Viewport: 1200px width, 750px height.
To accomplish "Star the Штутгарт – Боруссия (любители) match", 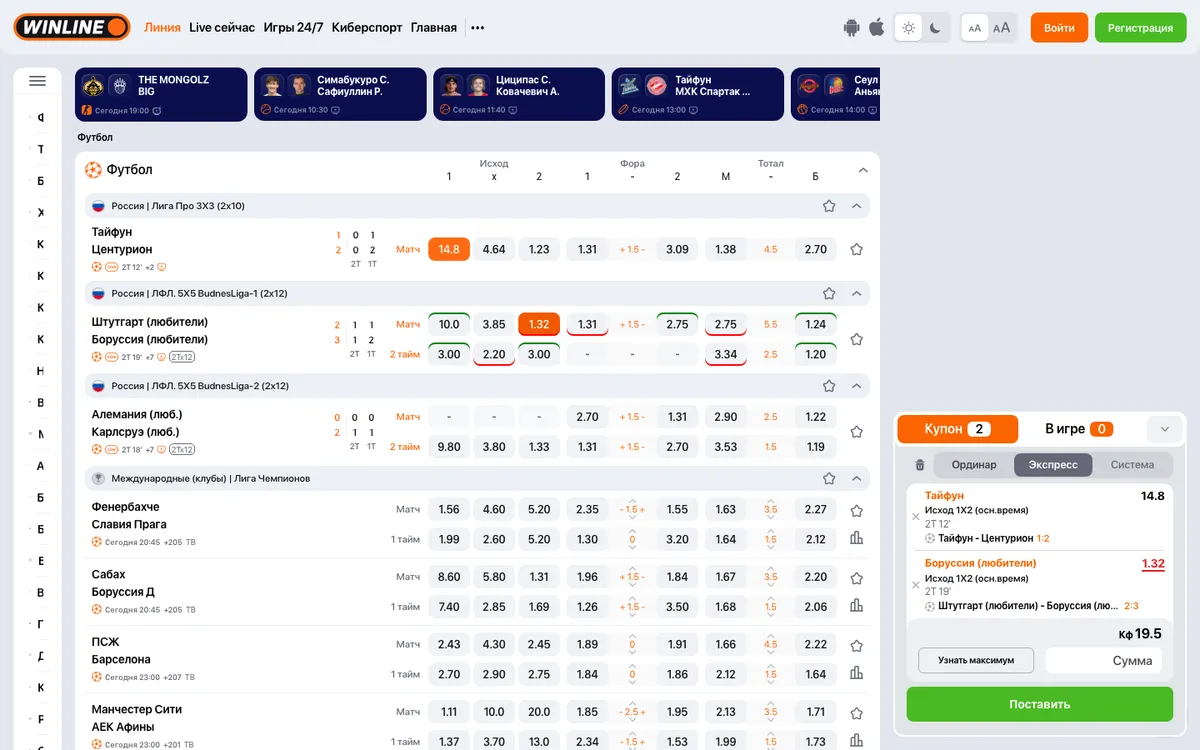I will (856, 339).
